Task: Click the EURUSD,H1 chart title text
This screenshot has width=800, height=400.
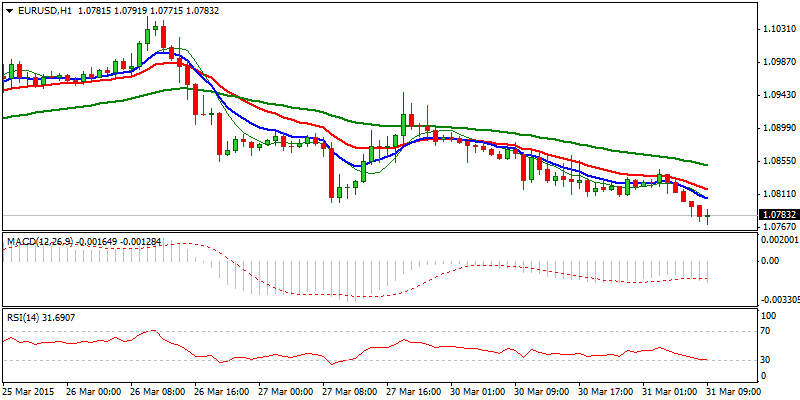Action: (x=43, y=11)
